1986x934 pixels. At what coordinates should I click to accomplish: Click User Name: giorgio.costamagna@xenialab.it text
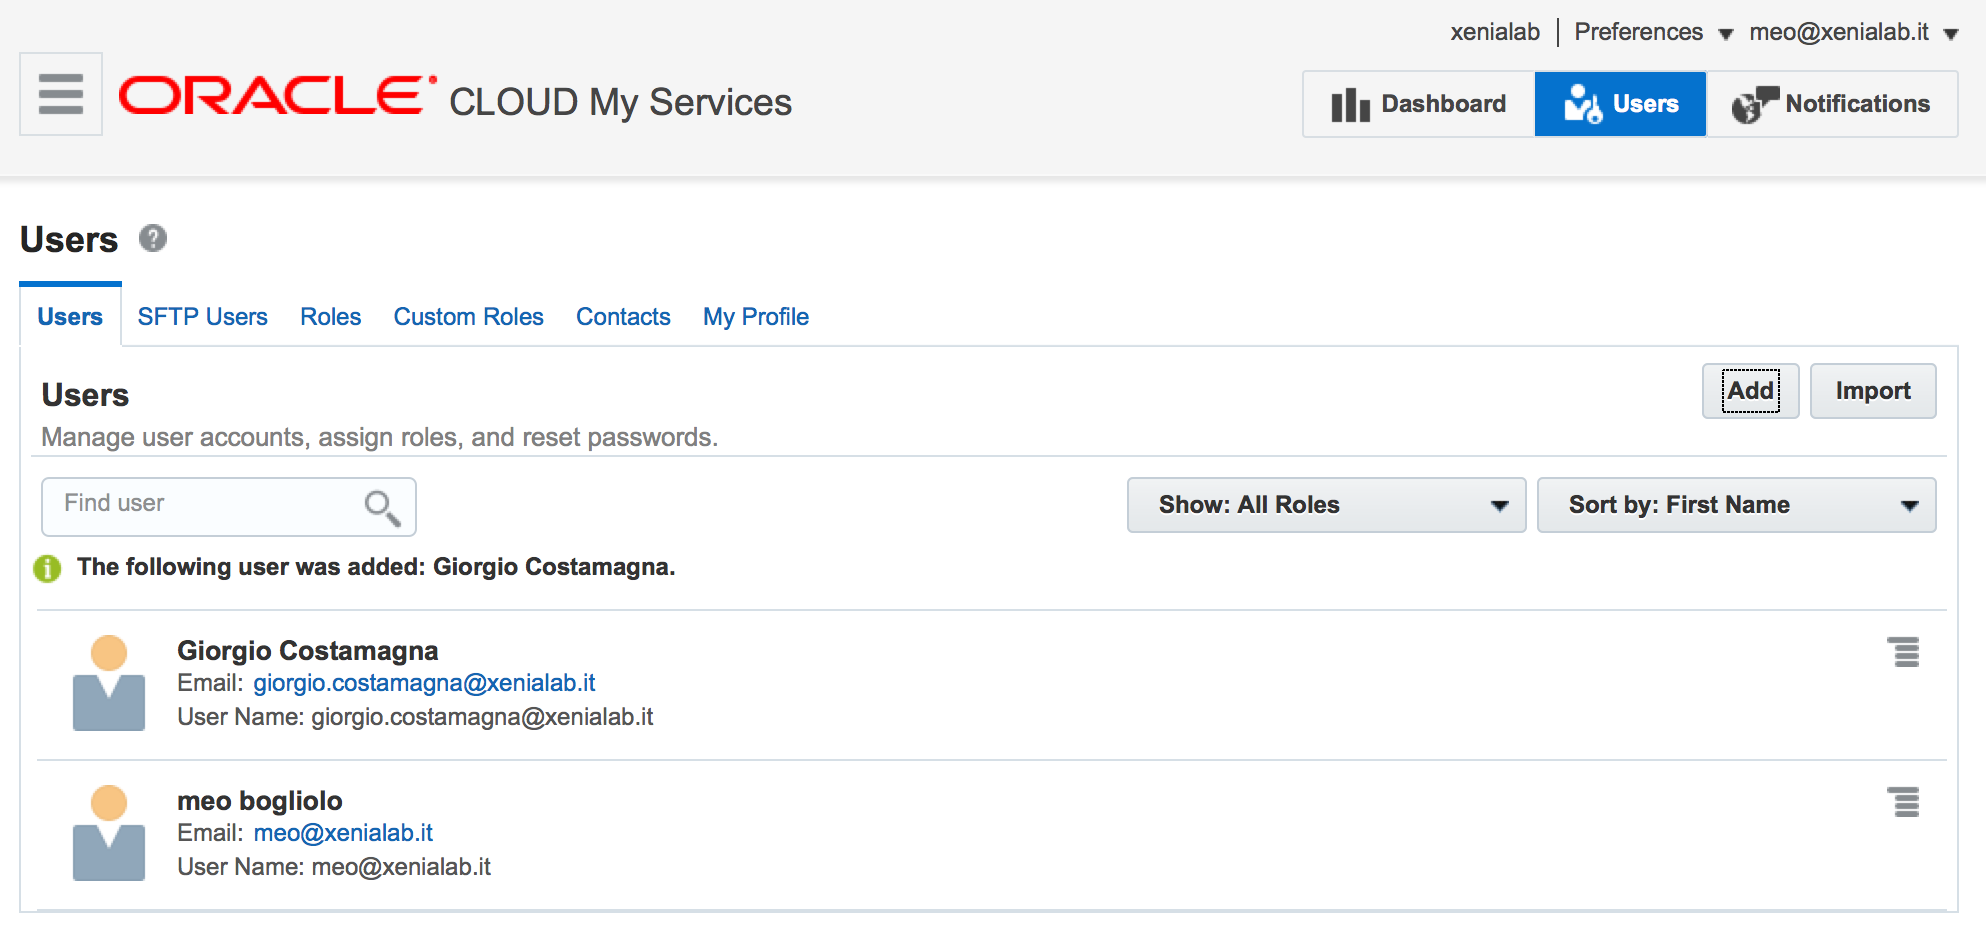[415, 717]
